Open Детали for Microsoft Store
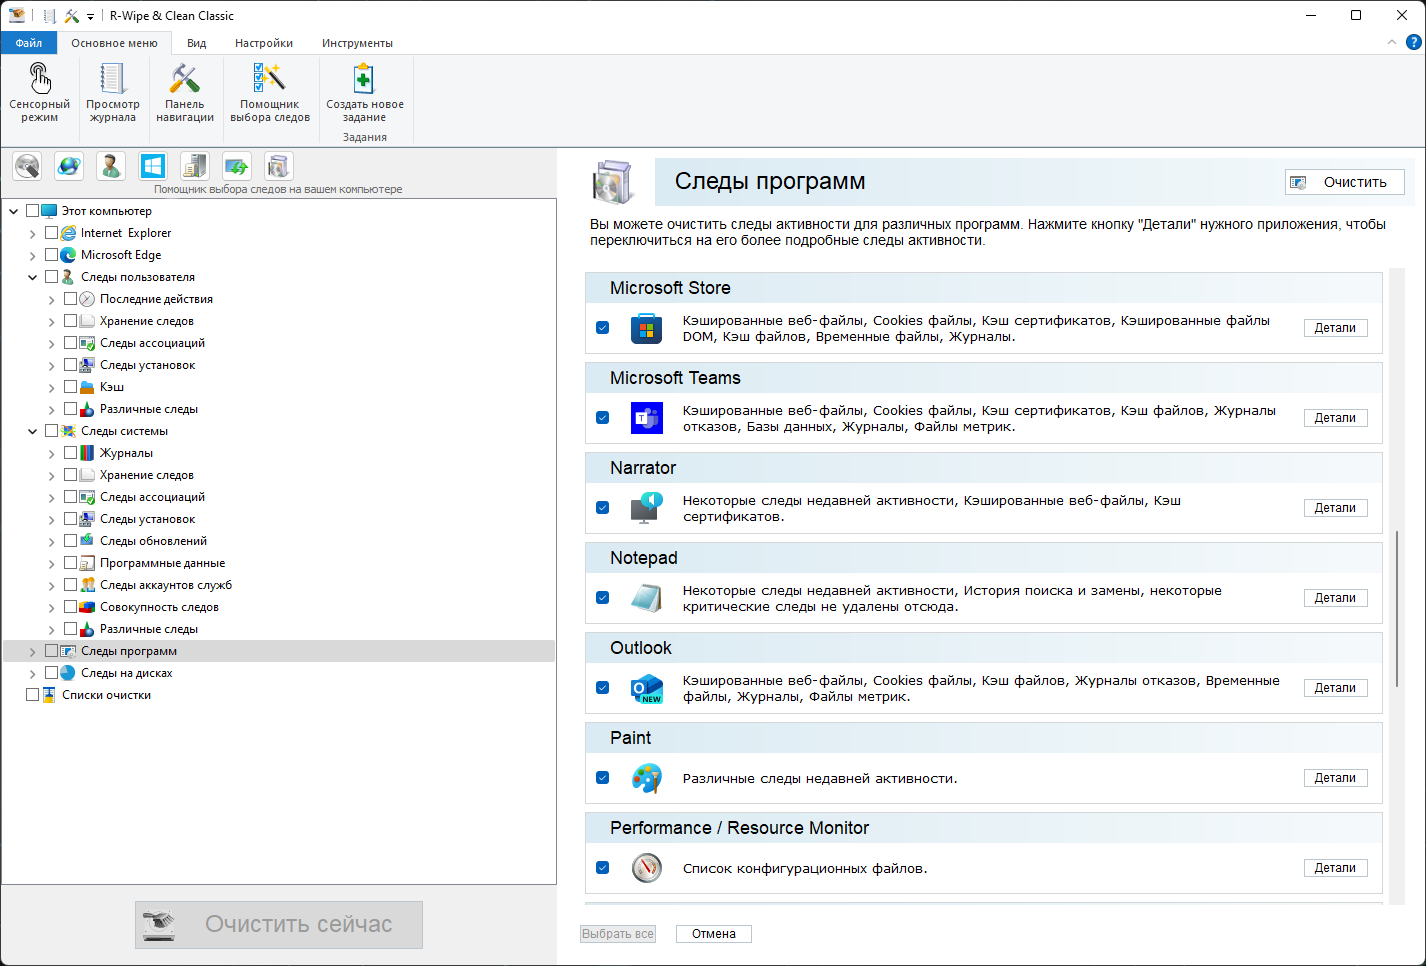Image resolution: width=1426 pixels, height=966 pixels. tap(1335, 328)
